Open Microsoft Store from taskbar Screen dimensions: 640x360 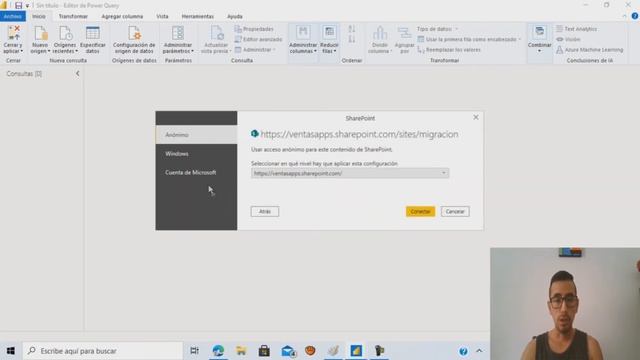click(x=264, y=351)
